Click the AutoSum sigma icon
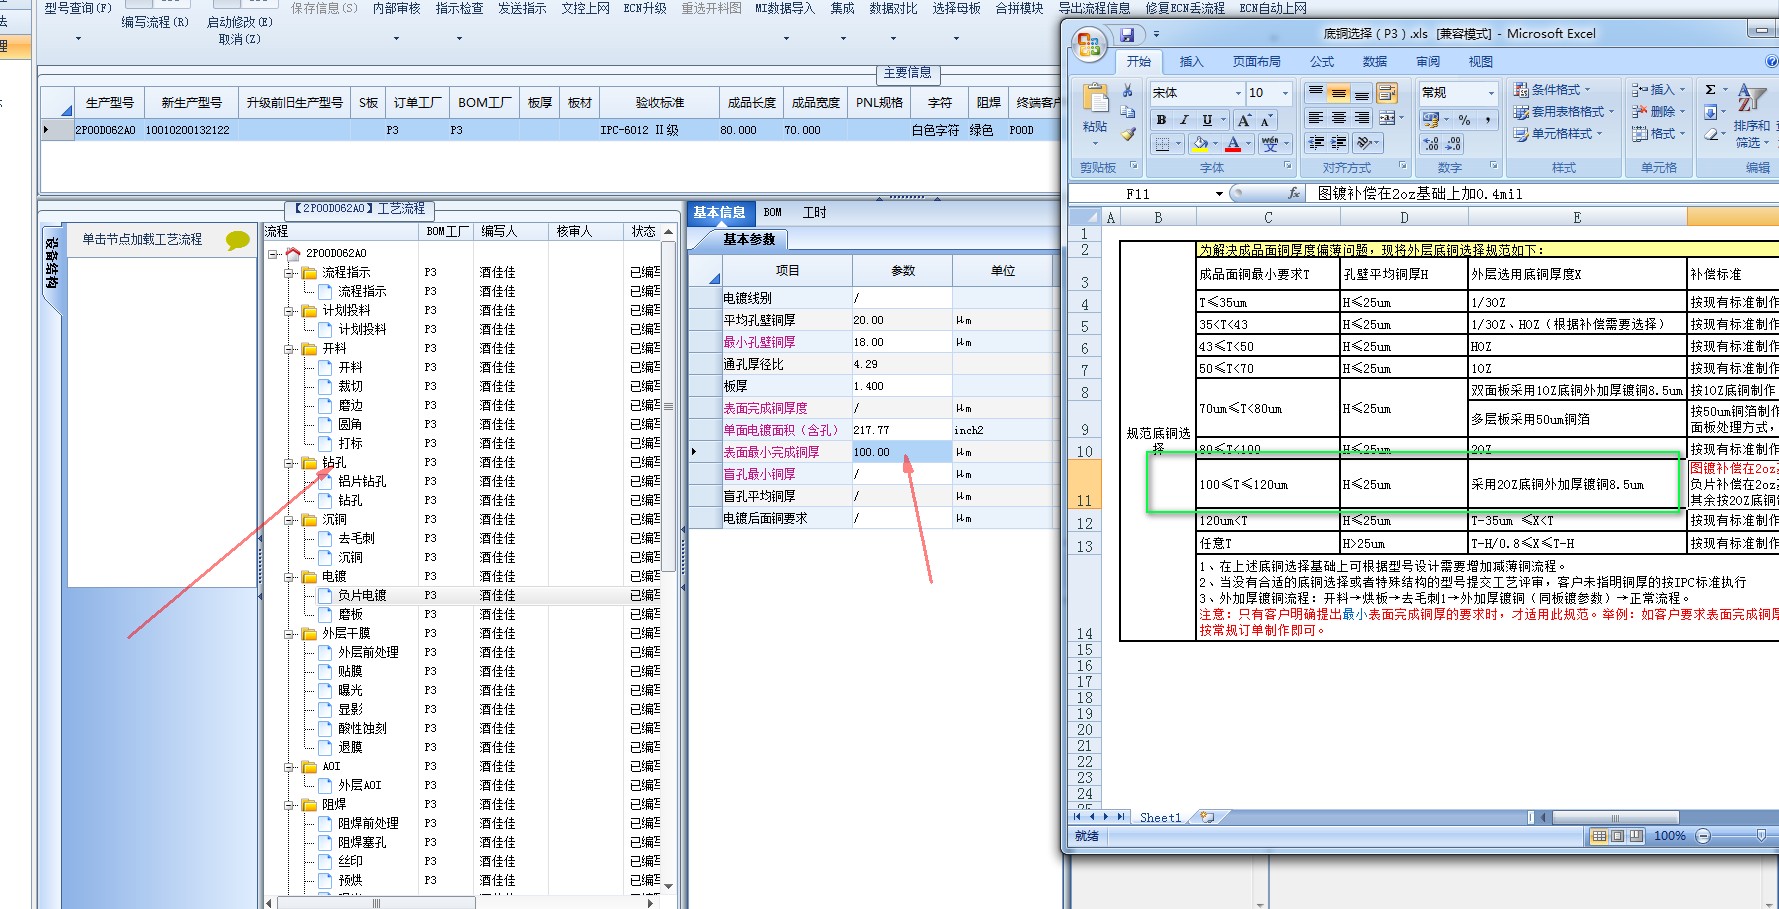 point(1711,89)
